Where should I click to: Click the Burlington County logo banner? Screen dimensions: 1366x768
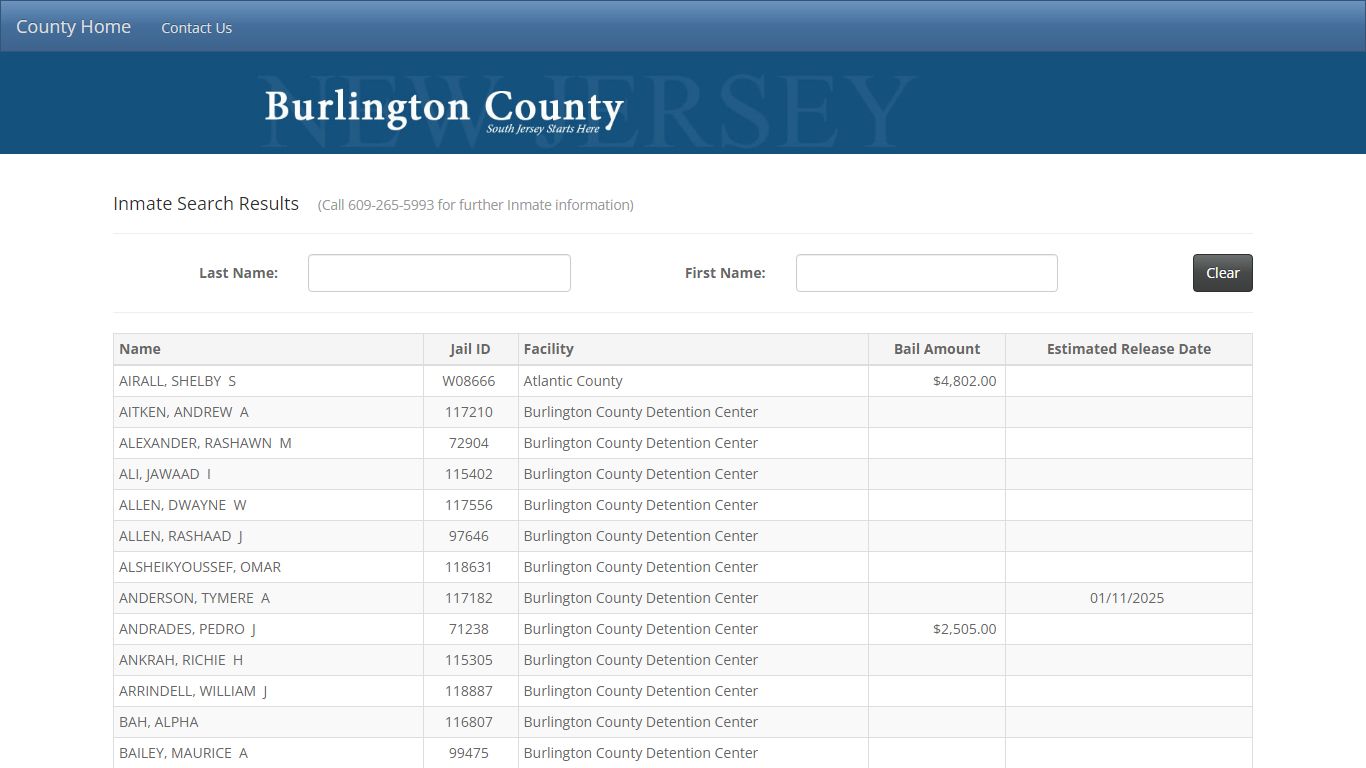444,110
